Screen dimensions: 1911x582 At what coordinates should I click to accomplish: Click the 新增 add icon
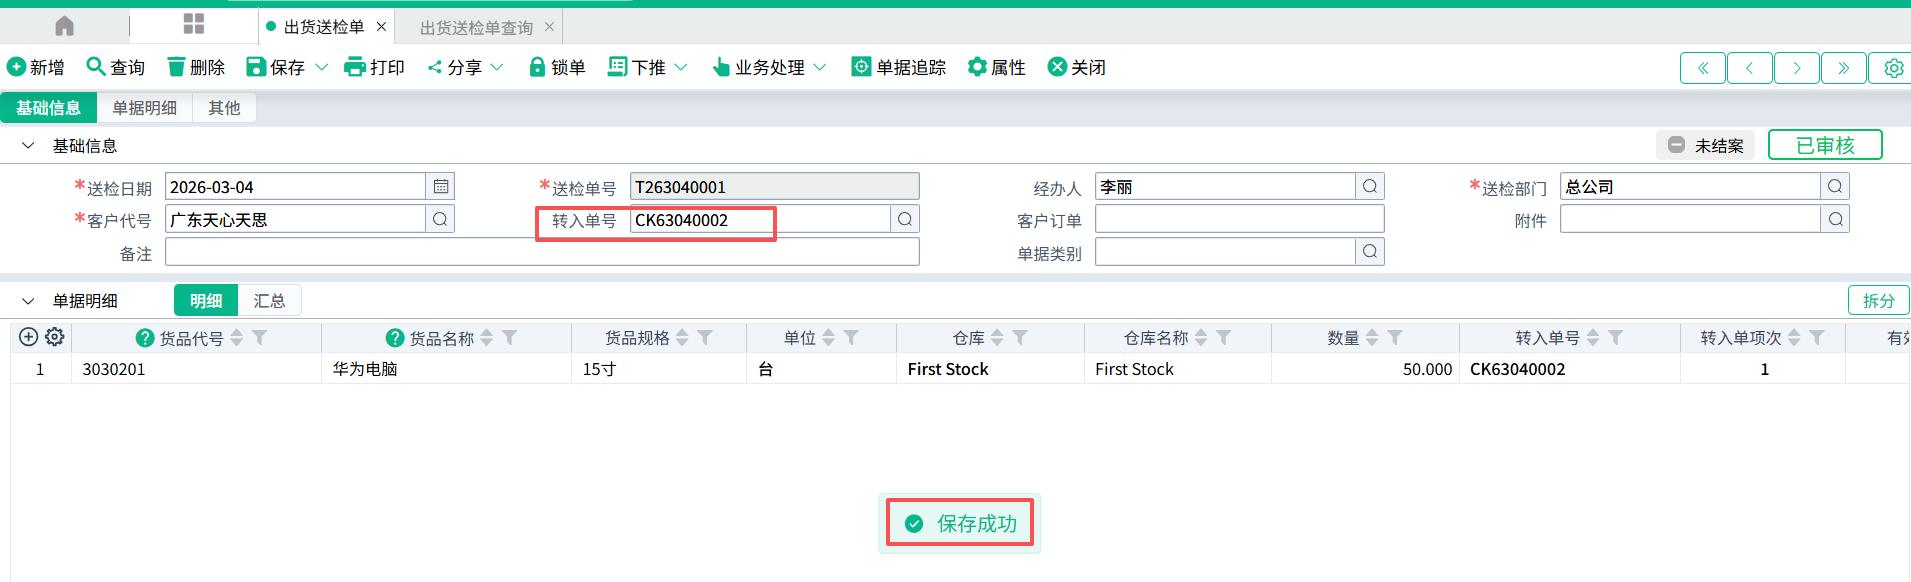pos(16,67)
